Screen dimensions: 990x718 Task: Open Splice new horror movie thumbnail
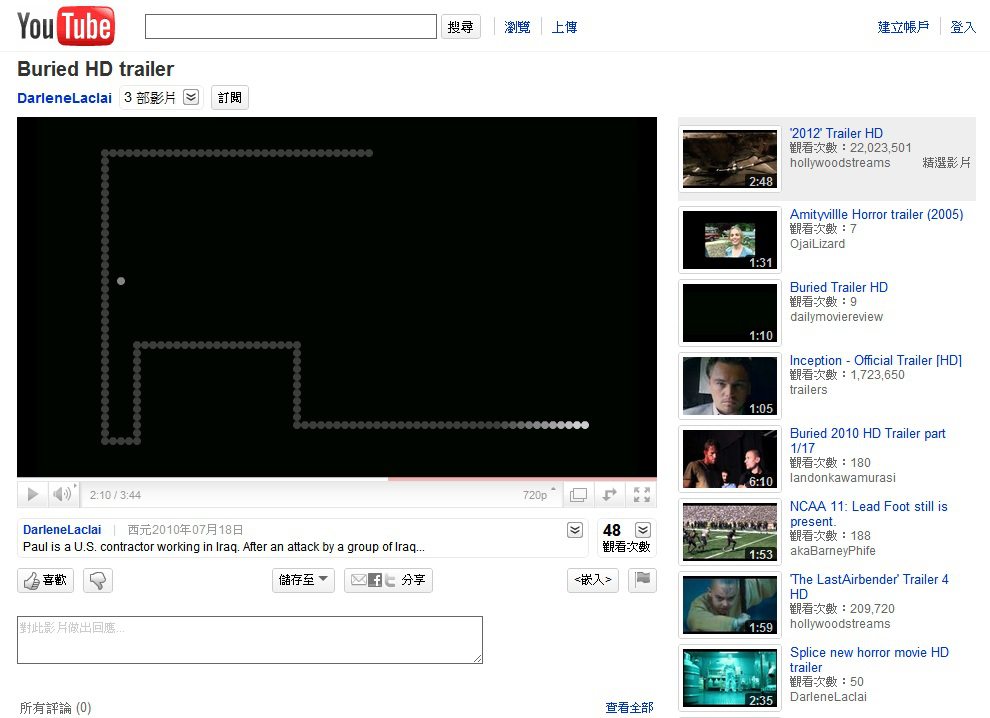[730, 678]
